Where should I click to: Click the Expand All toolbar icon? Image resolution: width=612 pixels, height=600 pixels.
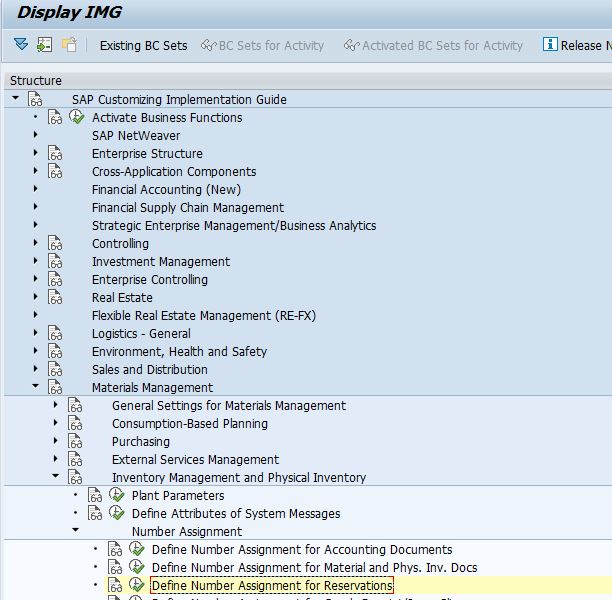click(21, 44)
